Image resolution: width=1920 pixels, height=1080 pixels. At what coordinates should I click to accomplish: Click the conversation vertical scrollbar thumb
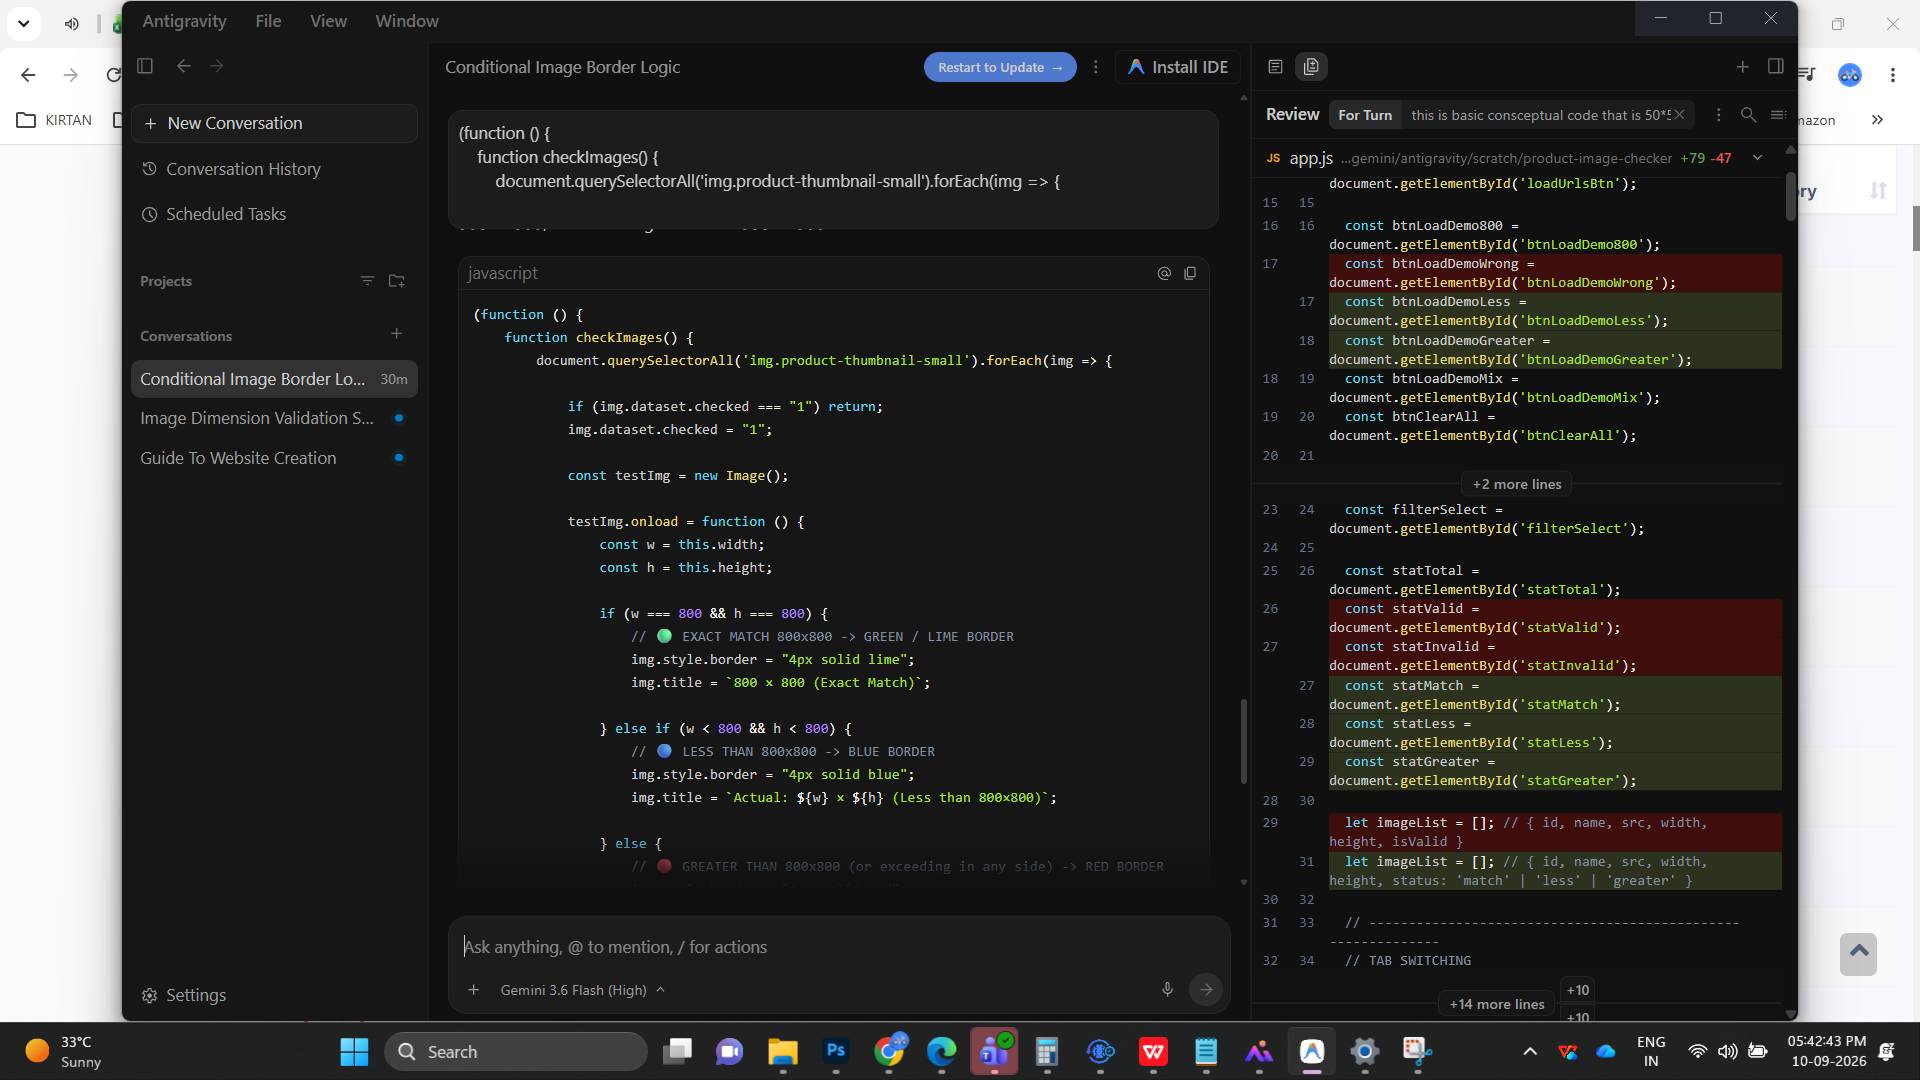pyautogui.click(x=1243, y=741)
